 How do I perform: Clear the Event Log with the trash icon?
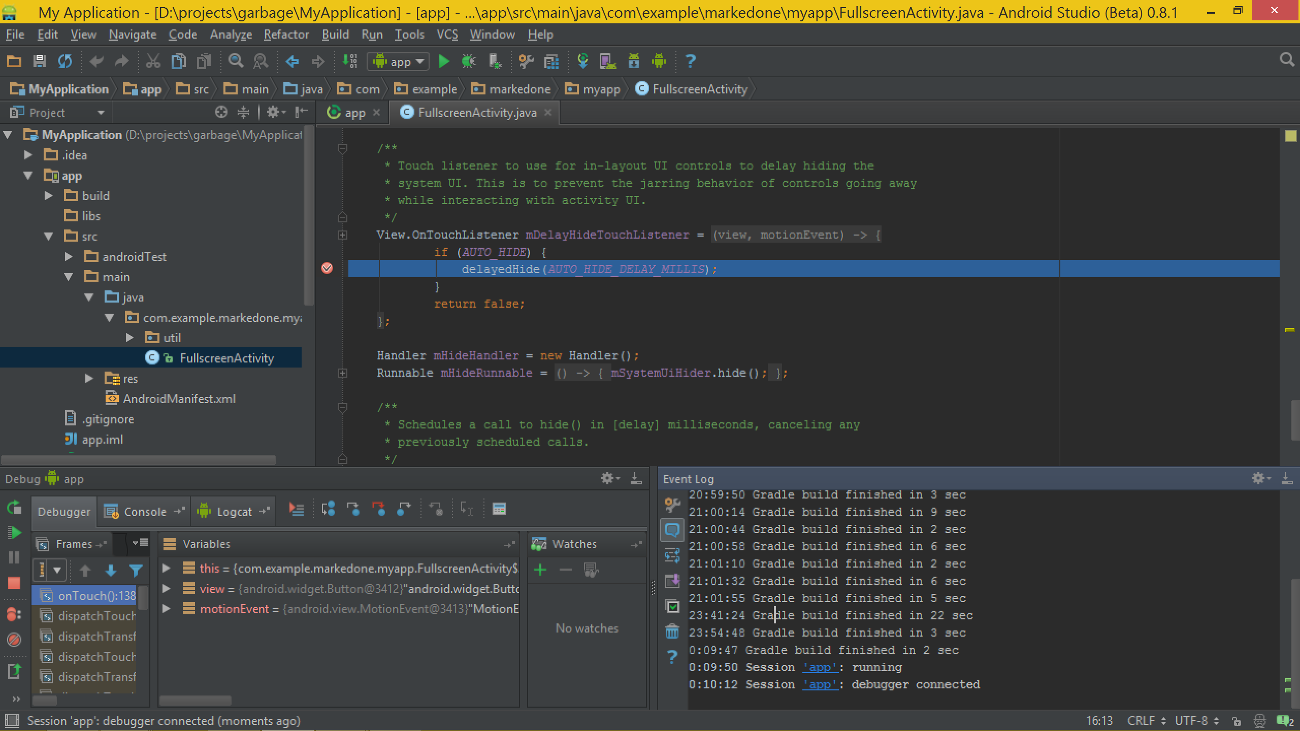[x=672, y=631]
